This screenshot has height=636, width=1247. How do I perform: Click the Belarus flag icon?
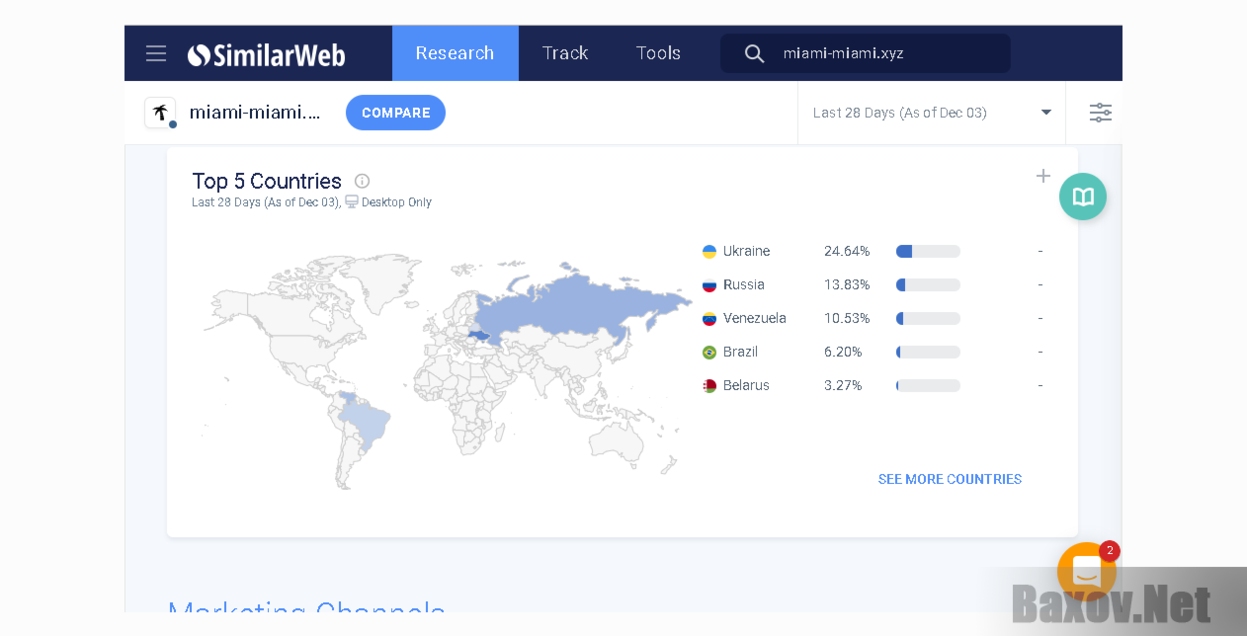709,385
